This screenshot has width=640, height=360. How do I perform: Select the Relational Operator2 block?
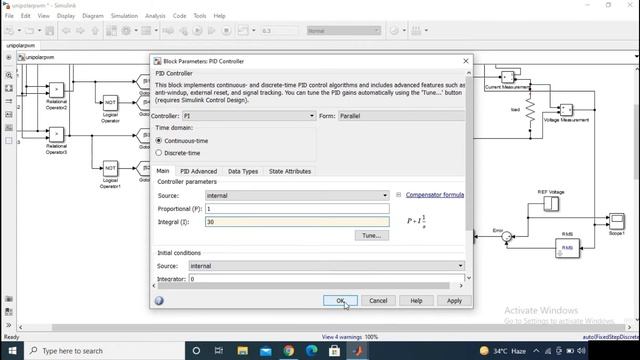pos(56,90)
